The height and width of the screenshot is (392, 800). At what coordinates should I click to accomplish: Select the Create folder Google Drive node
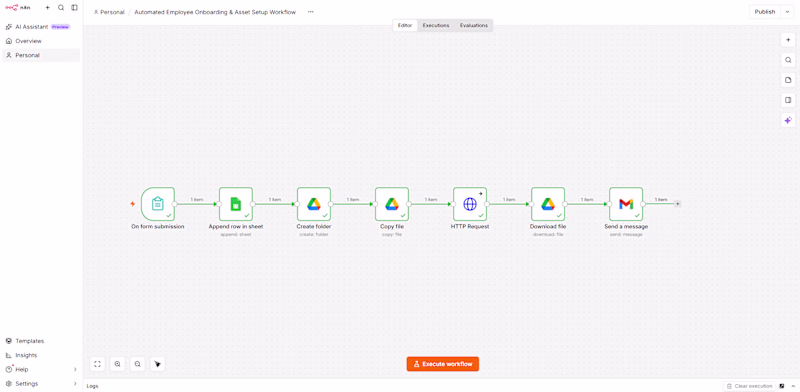click(314, 204)
